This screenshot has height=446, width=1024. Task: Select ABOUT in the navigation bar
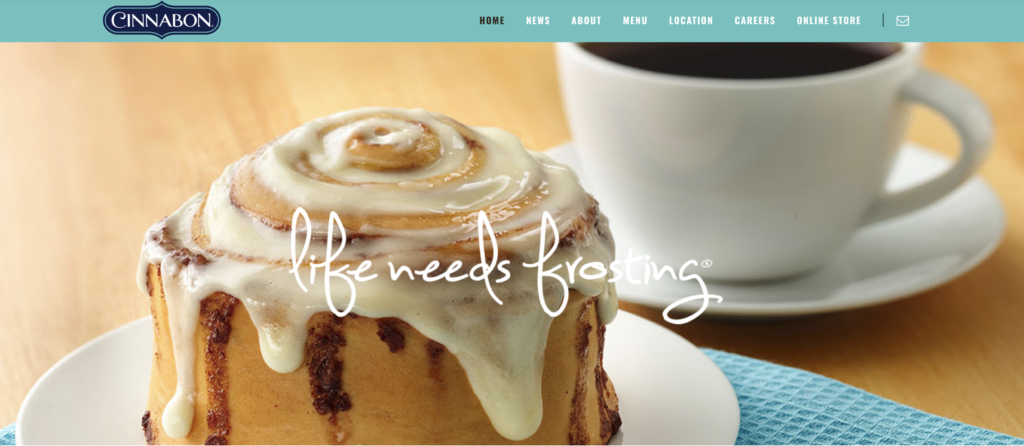tap(586, 21)
